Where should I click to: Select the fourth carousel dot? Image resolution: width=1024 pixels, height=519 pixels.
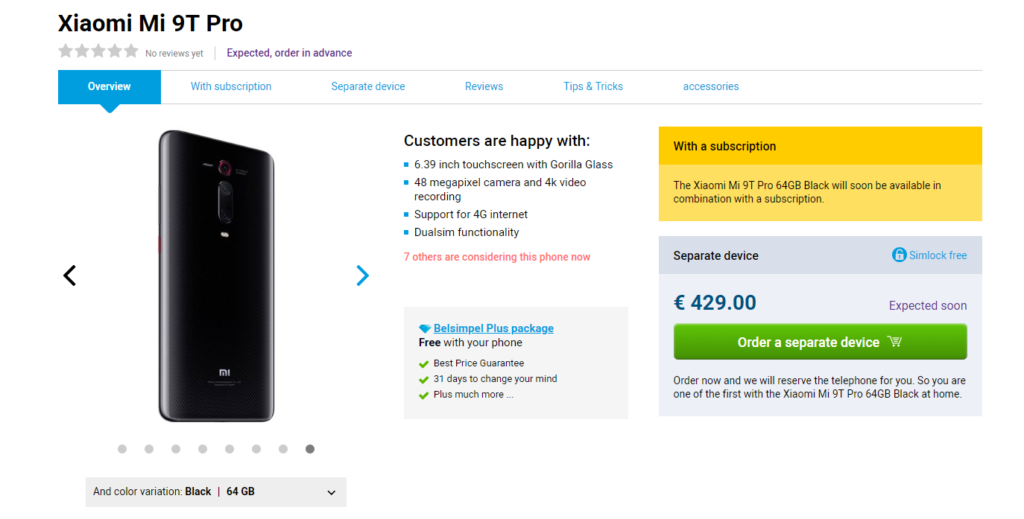202,449
